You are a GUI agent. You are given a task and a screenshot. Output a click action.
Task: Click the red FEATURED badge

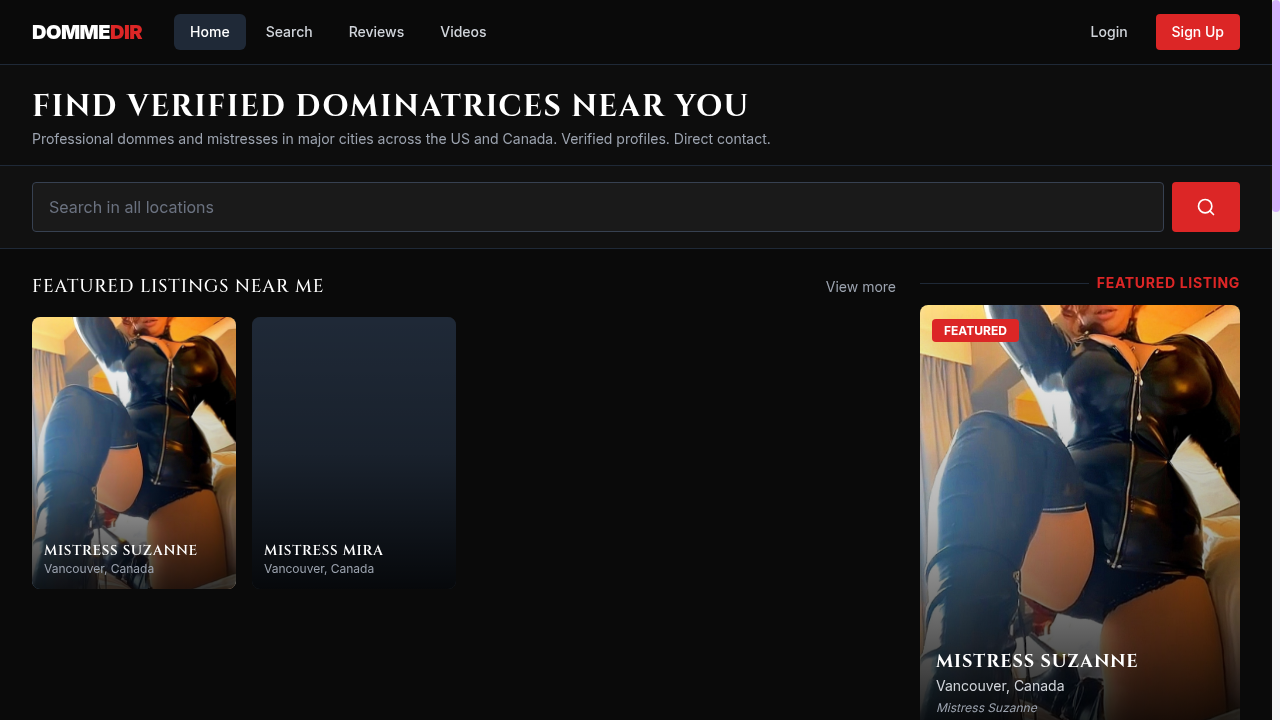coord(975,330)
